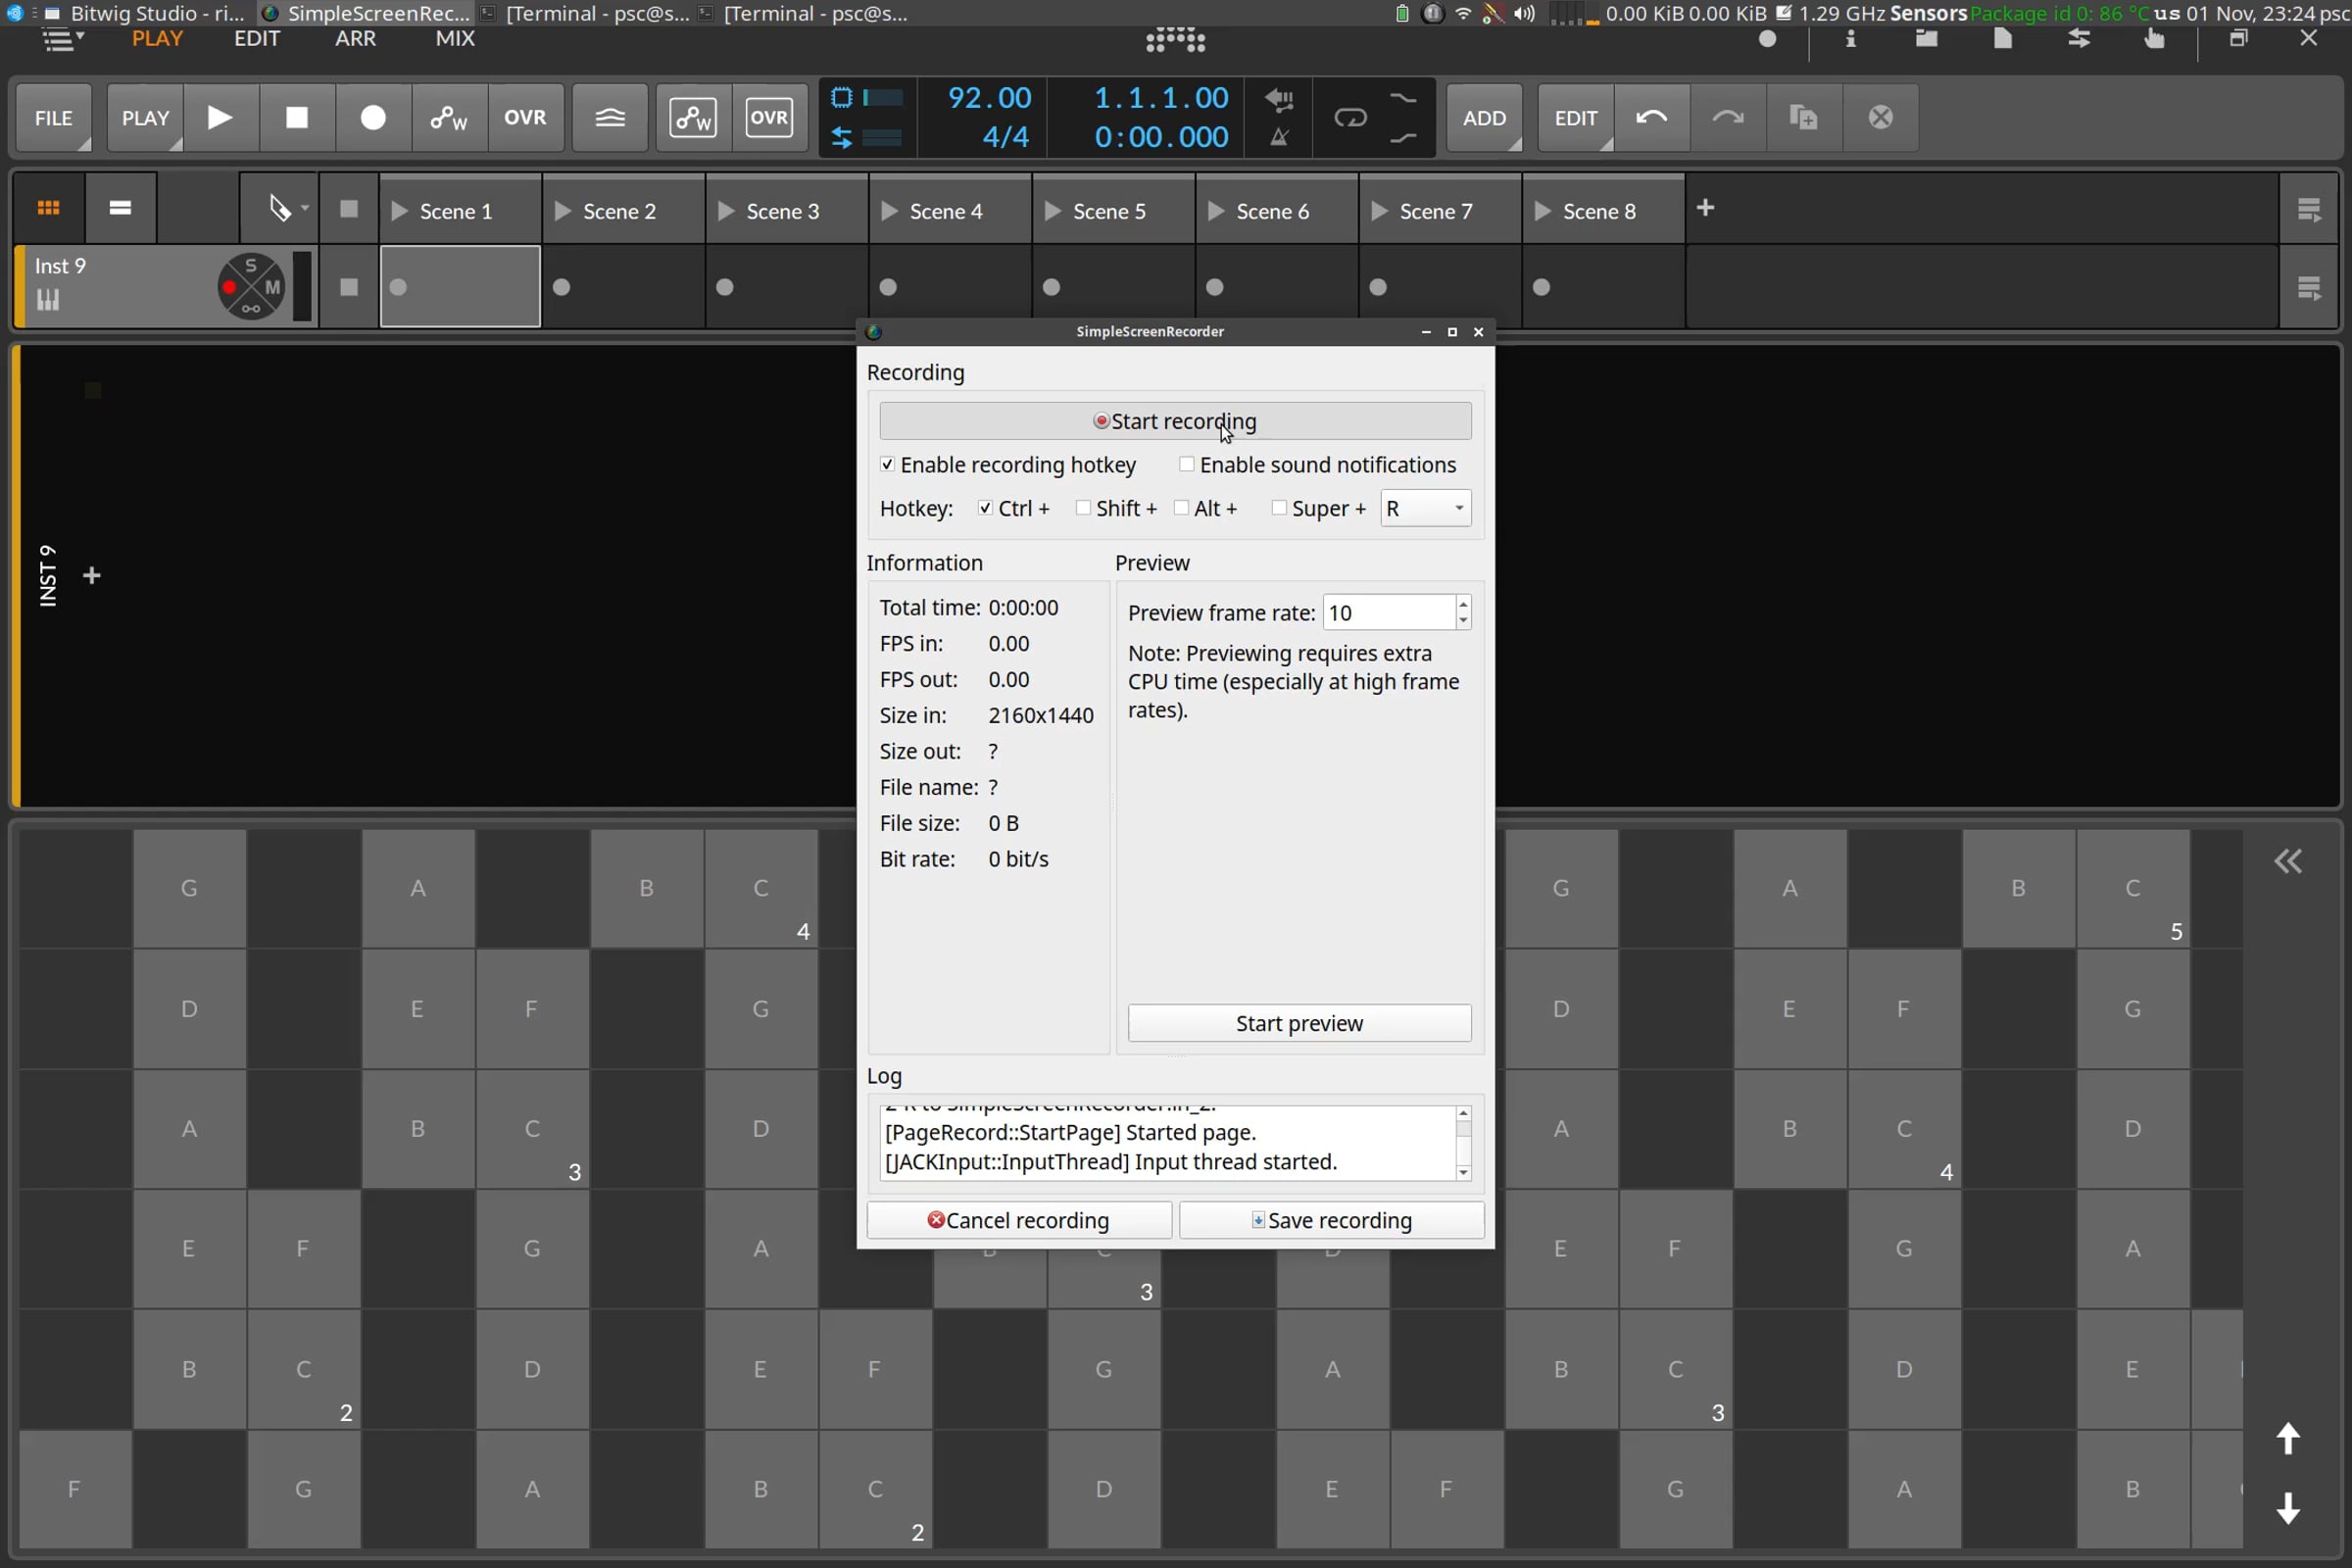
Task: Open the scene row options menu icon
Action: (x=2309, y=210)
